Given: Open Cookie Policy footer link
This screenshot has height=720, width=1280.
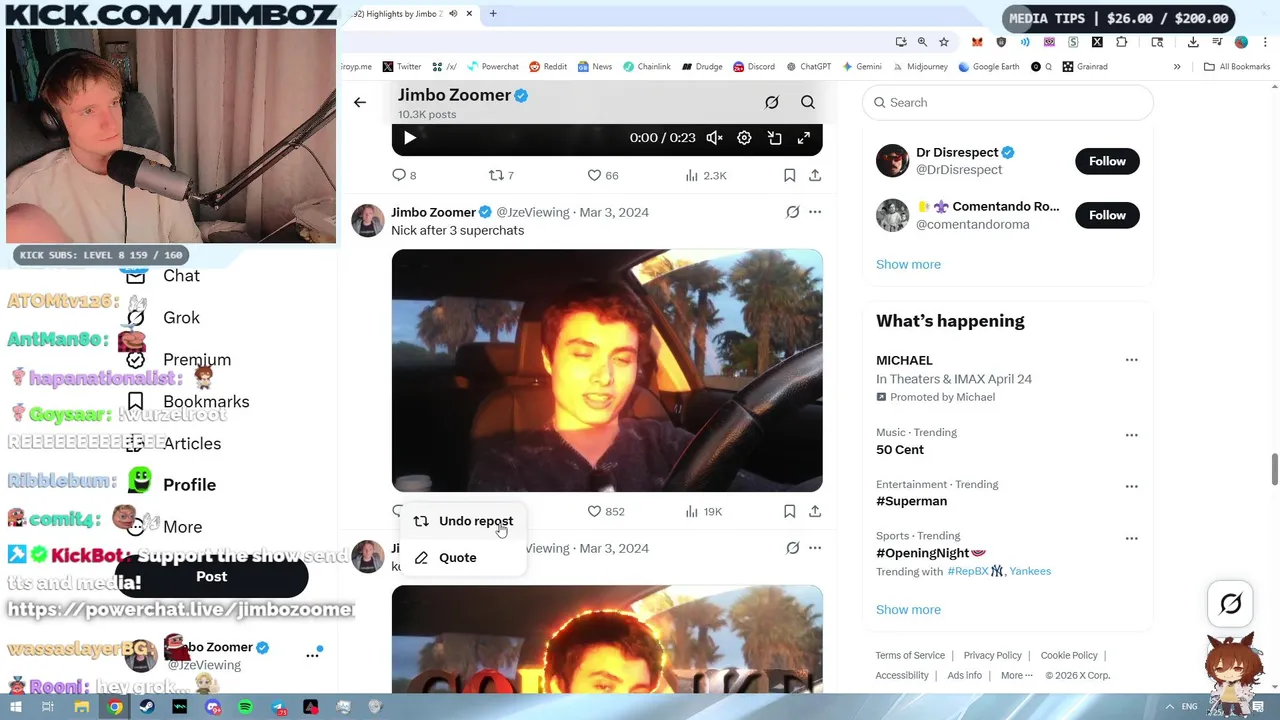Looking at the screenshot, I should point(1069,655).
